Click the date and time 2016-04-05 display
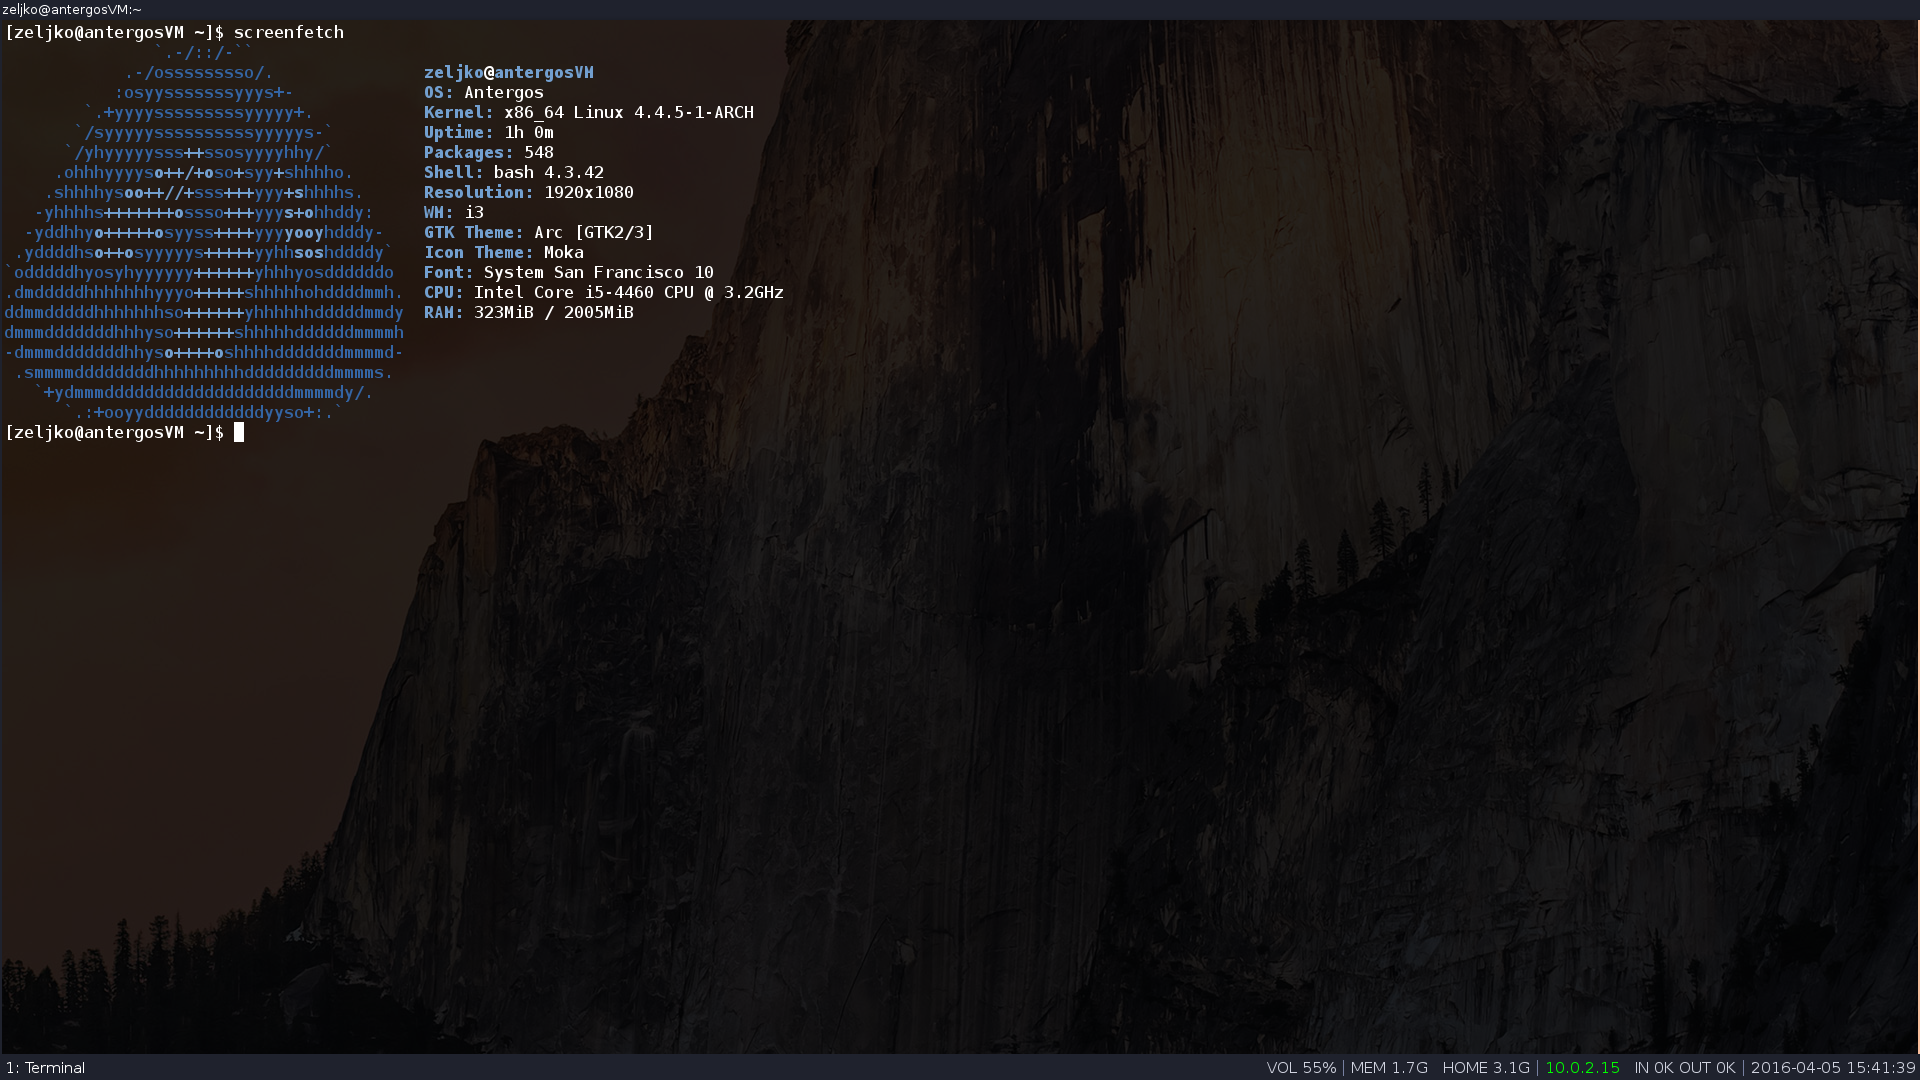 pos(1832,1068)
